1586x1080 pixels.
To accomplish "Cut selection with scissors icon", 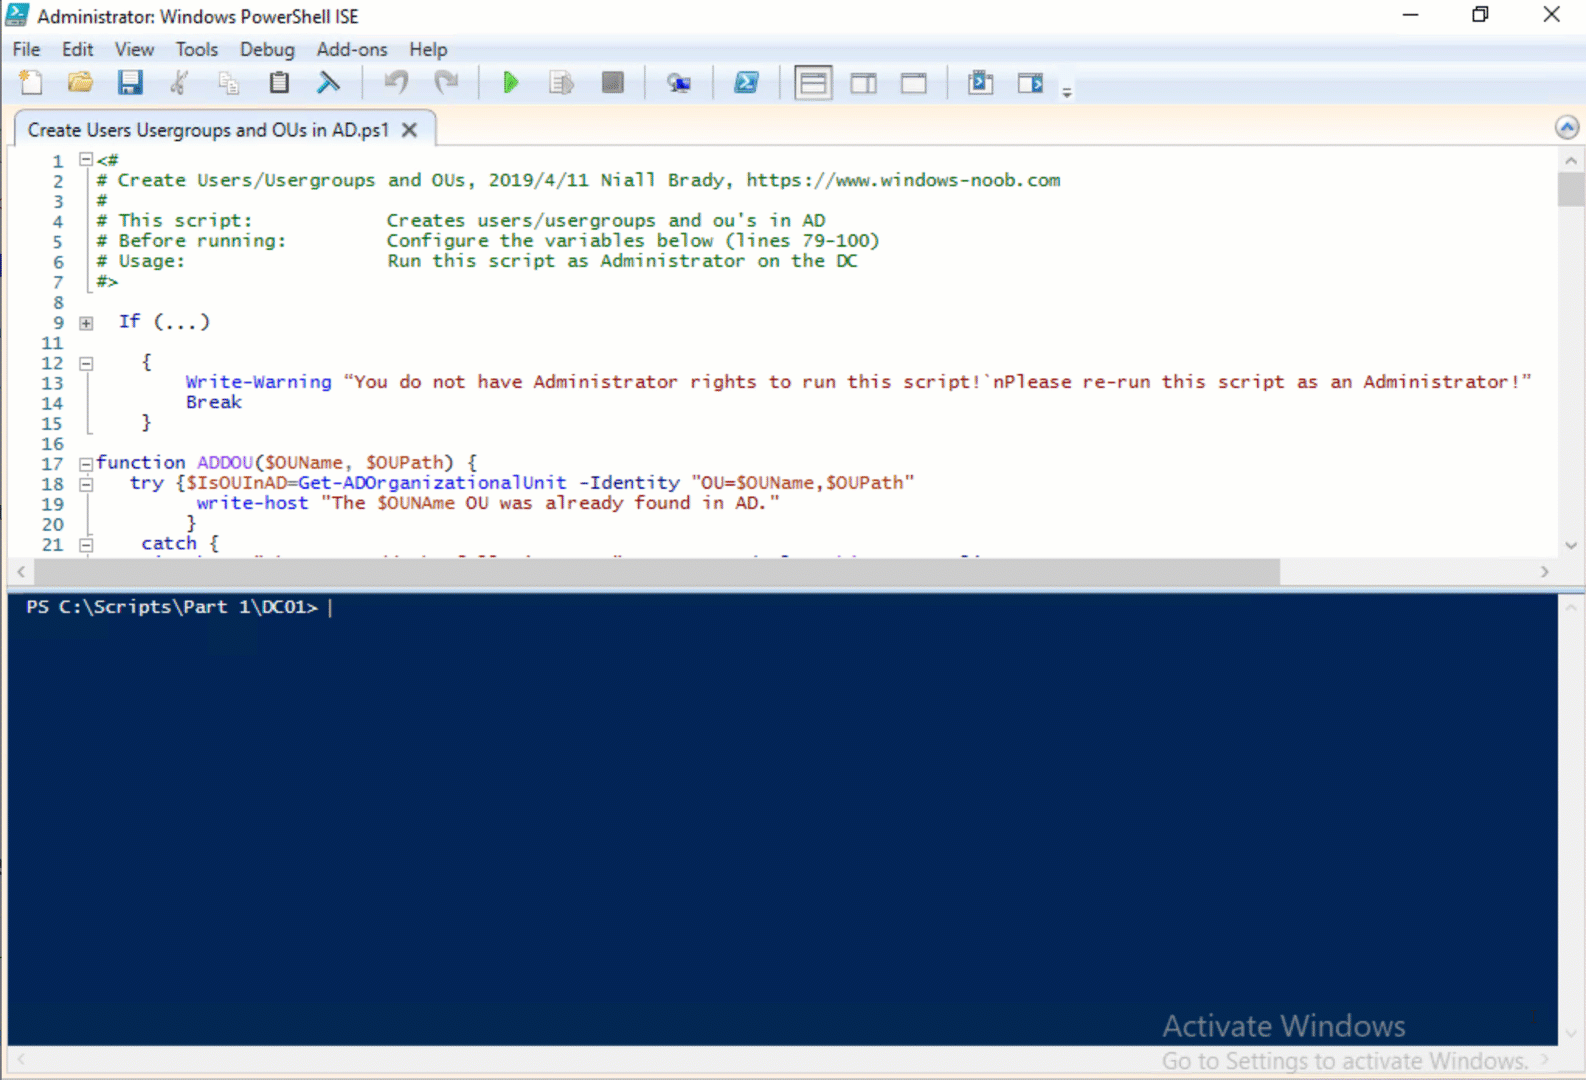I will pos(180,83).
